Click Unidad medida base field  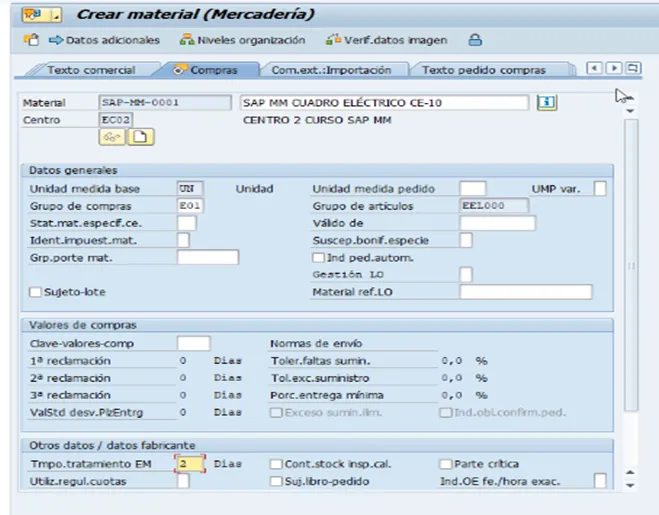[x=190, y=188]
